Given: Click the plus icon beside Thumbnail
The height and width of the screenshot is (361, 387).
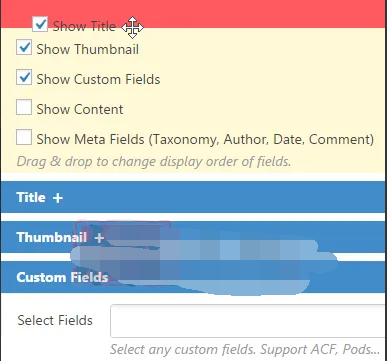Looking at the screenshot, I should click(99, 238).
